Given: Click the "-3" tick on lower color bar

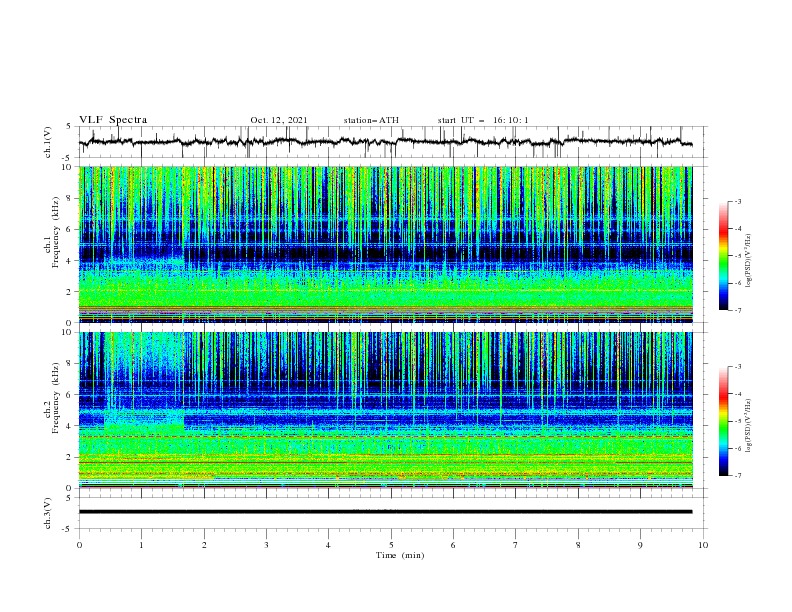Looking at the screenshot, I should click(737, 367).
